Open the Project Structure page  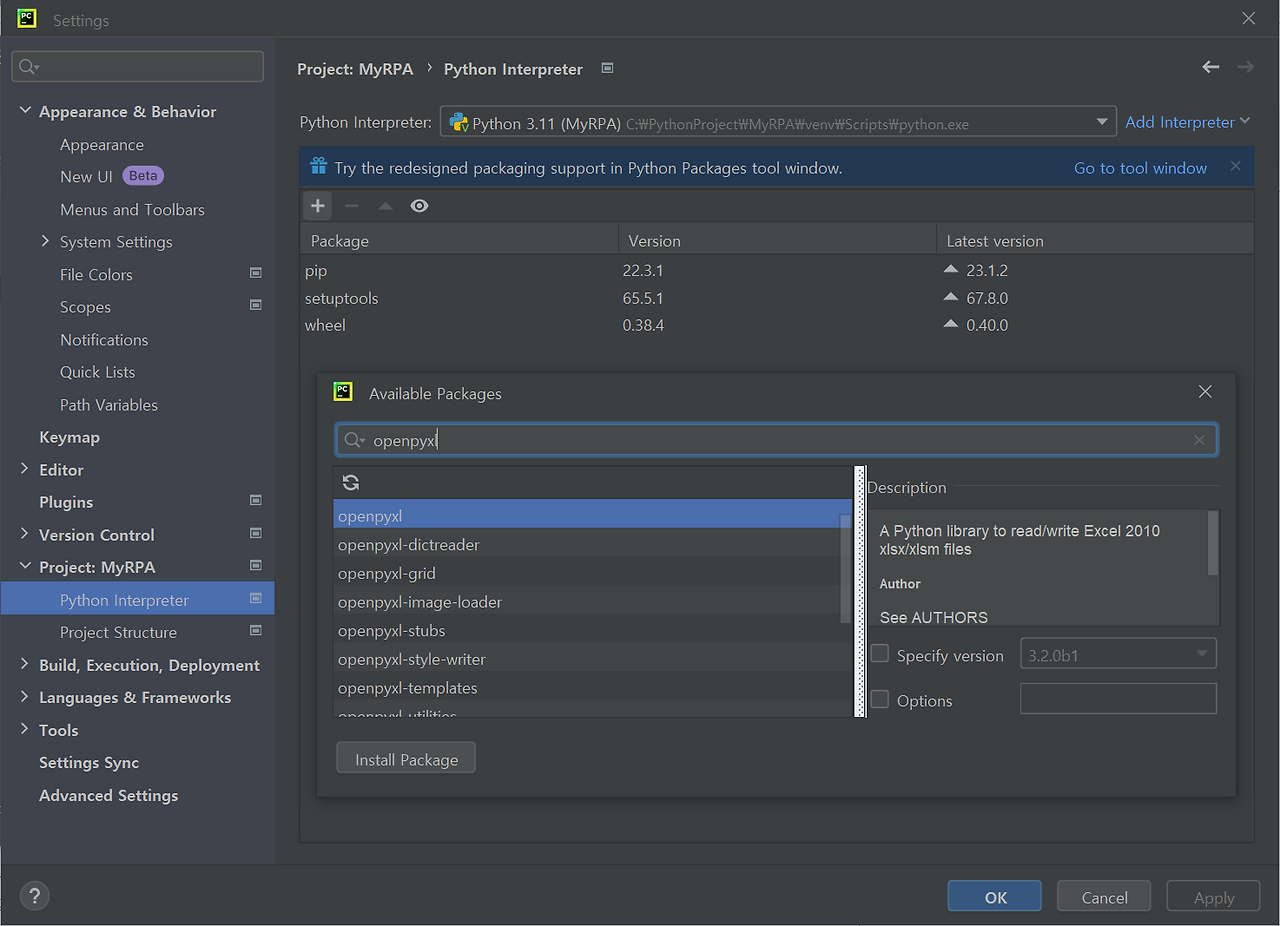(x=118, y=632)
